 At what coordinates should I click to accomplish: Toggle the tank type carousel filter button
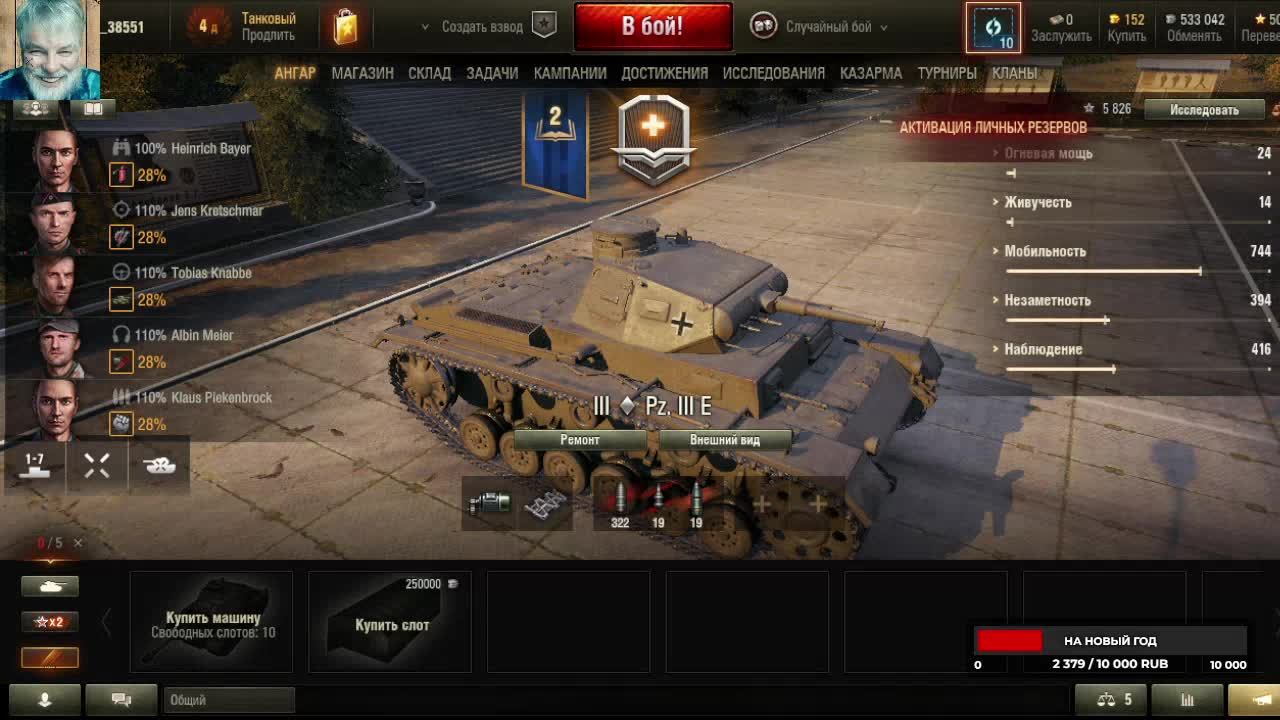50,586
